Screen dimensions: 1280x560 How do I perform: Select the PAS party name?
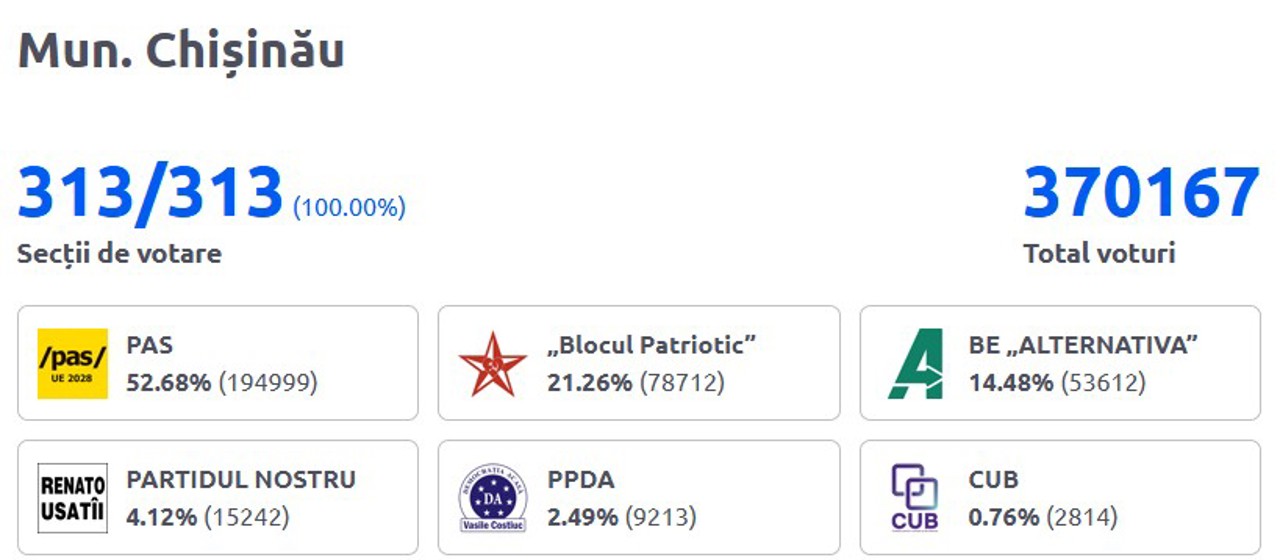(149, 345)
